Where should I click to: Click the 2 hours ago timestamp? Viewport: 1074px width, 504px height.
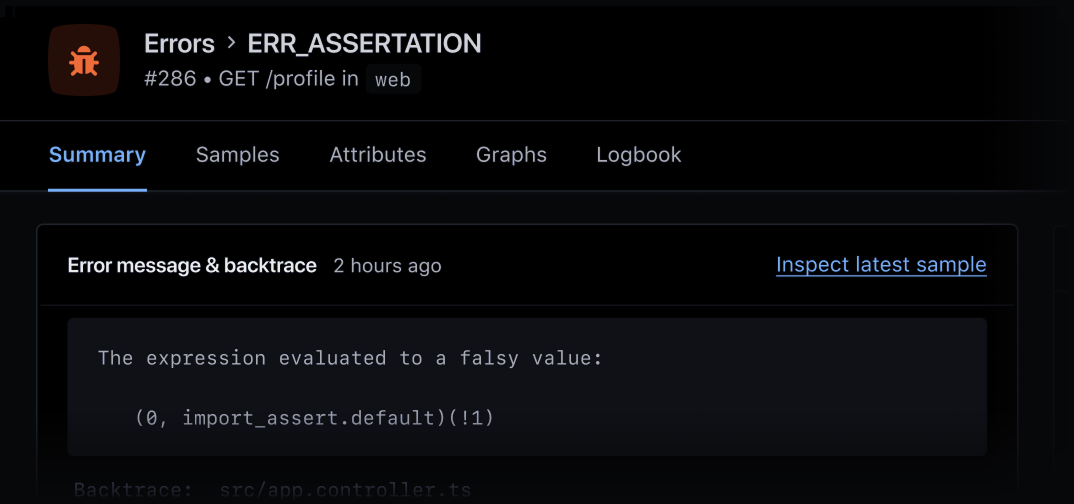pyautogui.click(x=388, y=266)
